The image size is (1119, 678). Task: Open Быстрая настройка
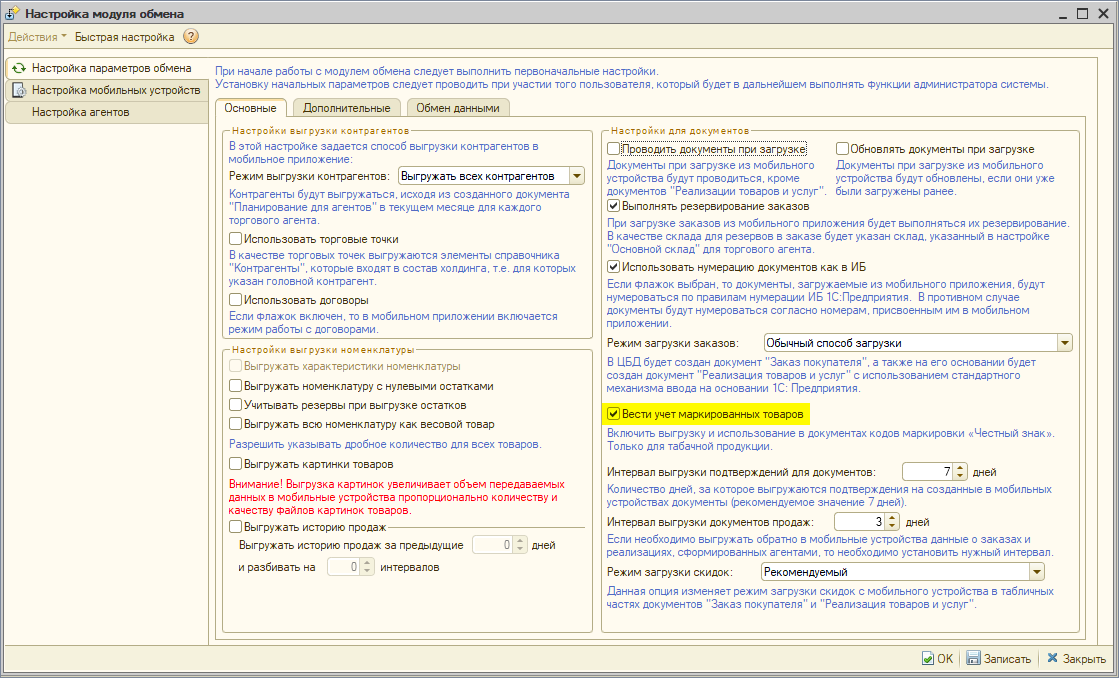[124, 36]
